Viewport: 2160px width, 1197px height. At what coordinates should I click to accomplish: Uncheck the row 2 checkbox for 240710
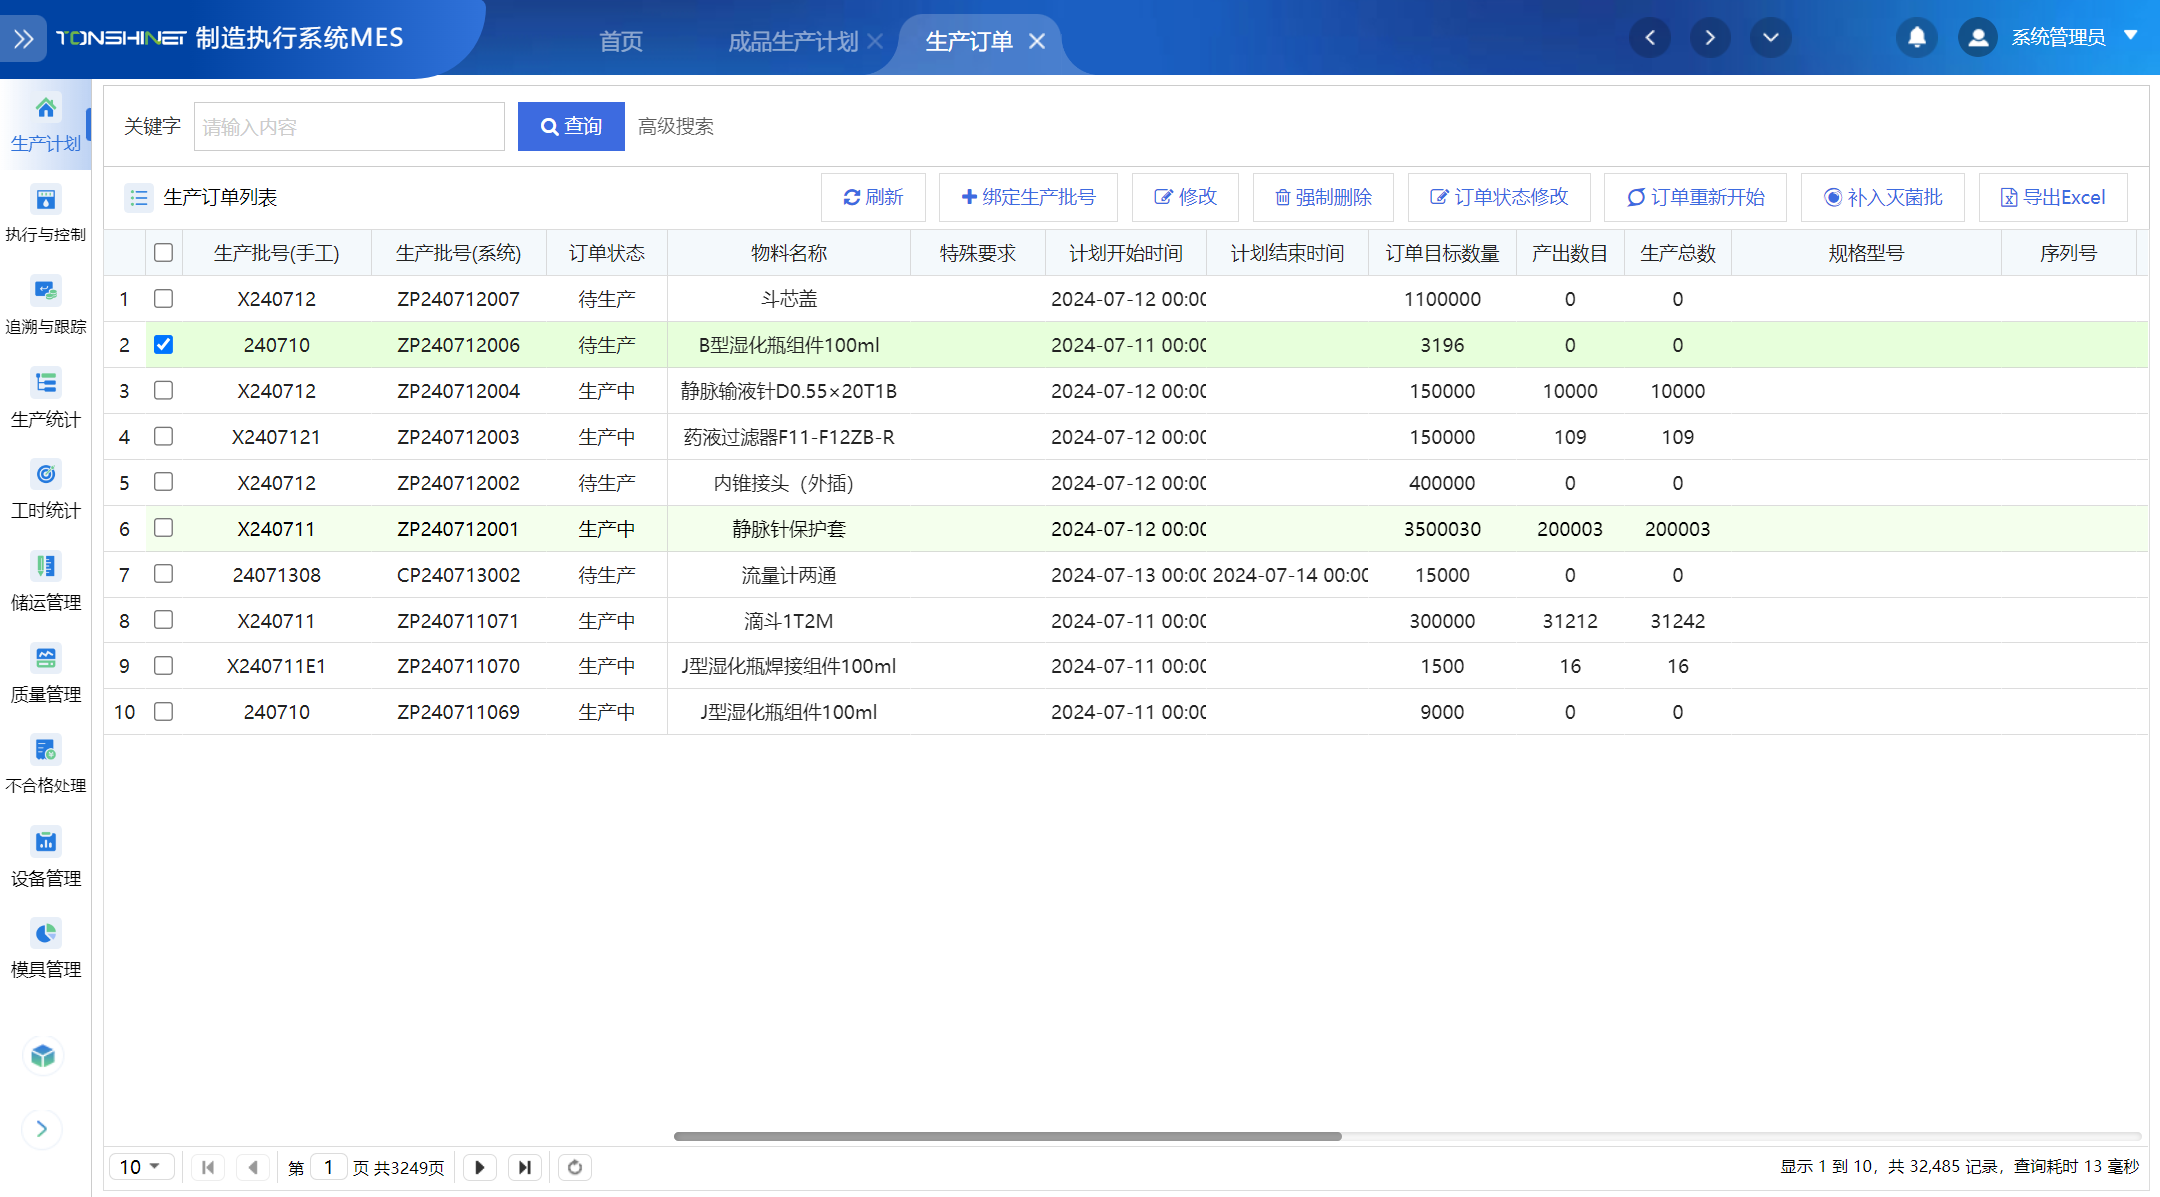tap(164, 345)
